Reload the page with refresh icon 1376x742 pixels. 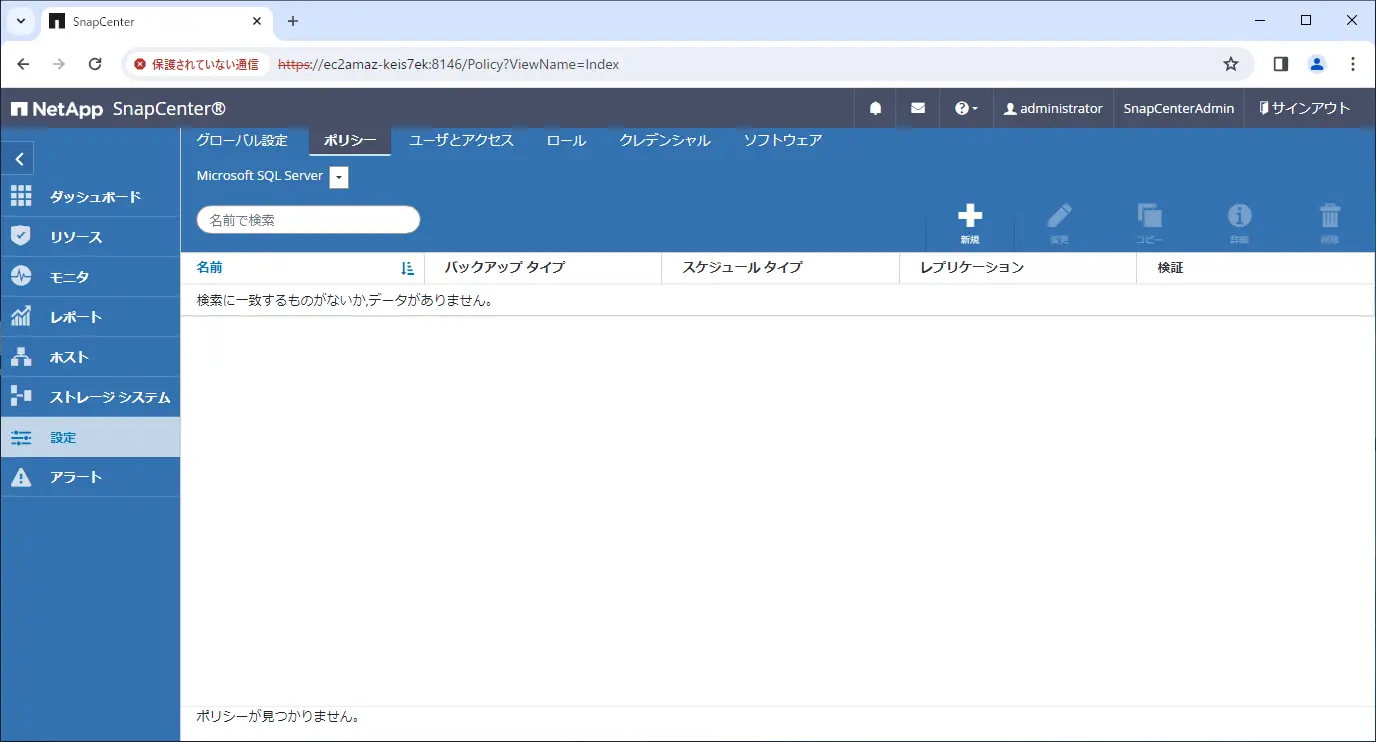tap(95, 64)
